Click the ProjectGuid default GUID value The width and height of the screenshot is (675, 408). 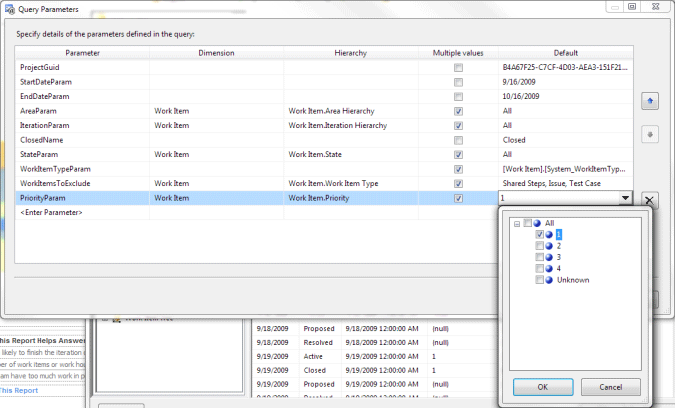pos(565,67)
